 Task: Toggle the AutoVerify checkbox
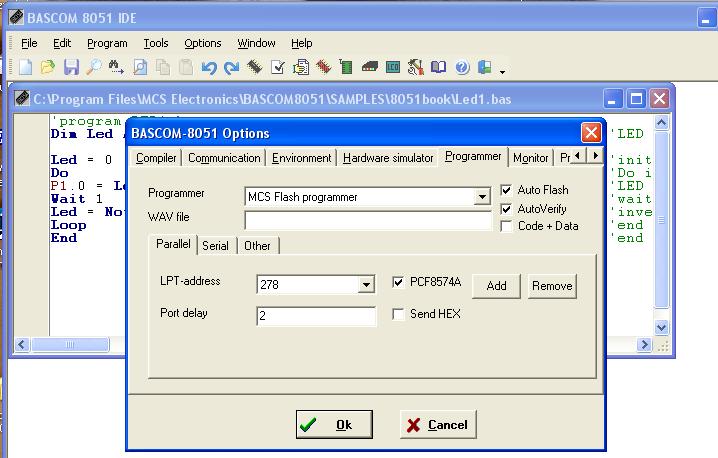click(x=506, y=209)
